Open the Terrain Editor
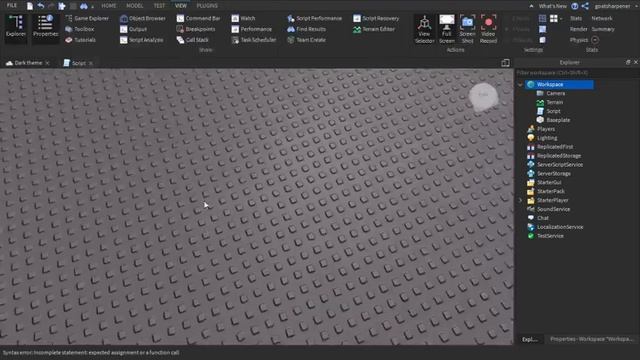 [x=374, y=29]
